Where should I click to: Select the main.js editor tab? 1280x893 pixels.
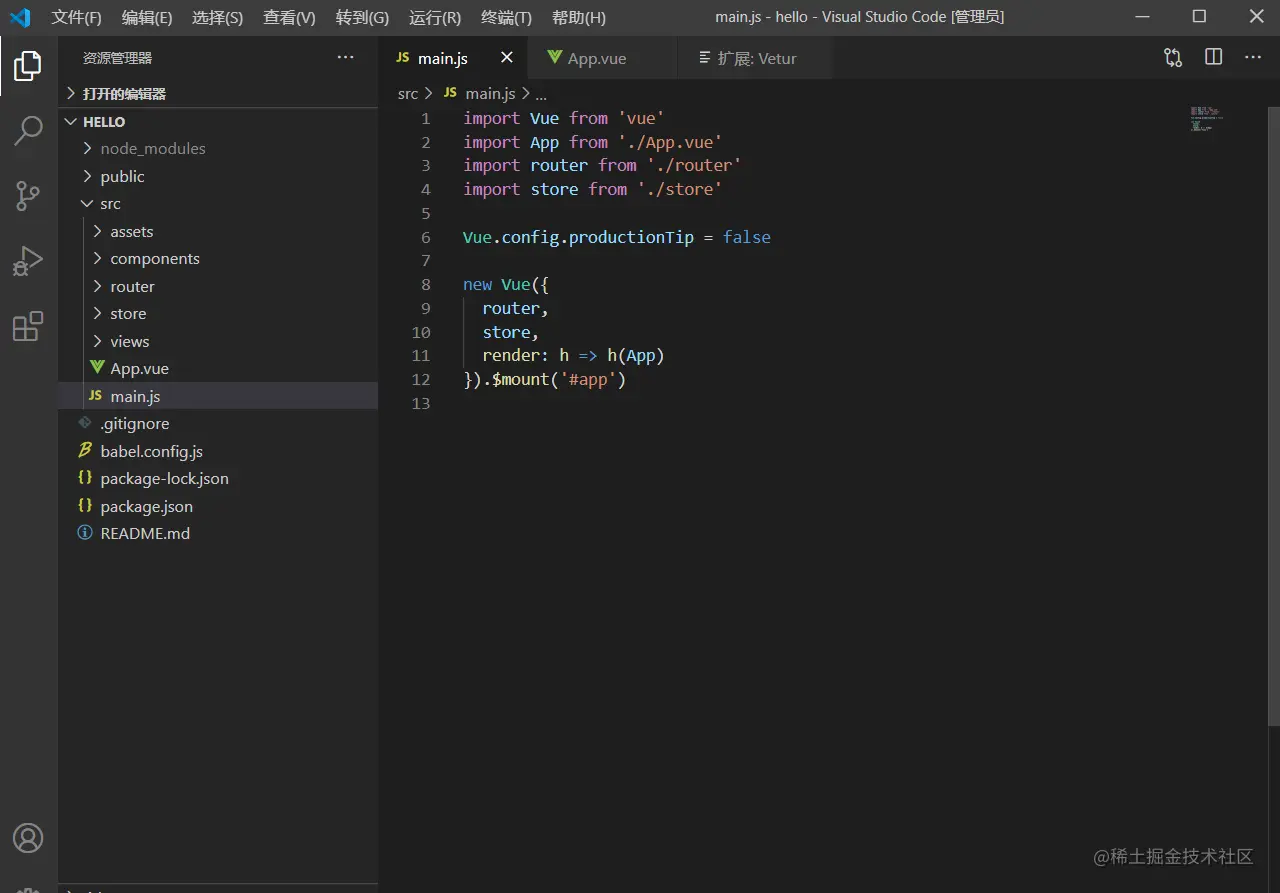click(x=453, y=58)
